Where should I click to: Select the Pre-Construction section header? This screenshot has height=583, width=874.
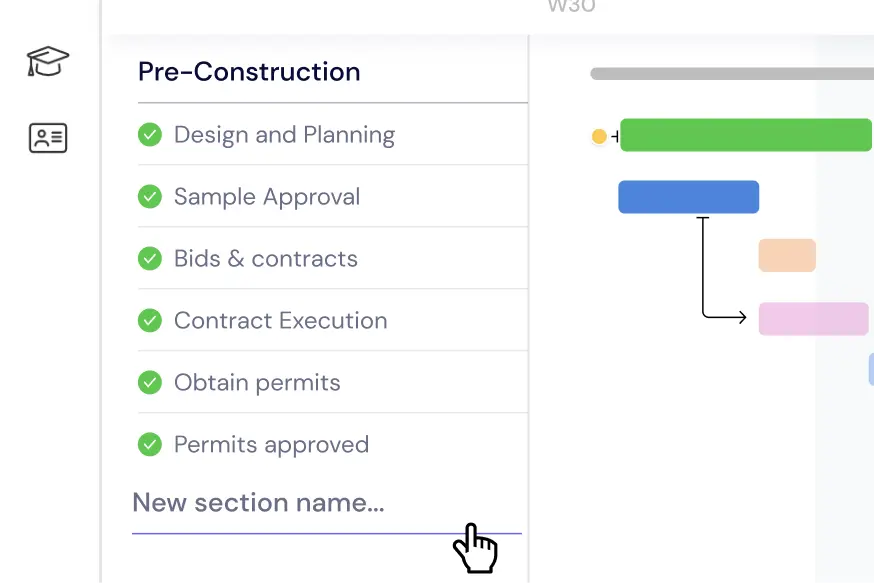(x=249, y=71)
